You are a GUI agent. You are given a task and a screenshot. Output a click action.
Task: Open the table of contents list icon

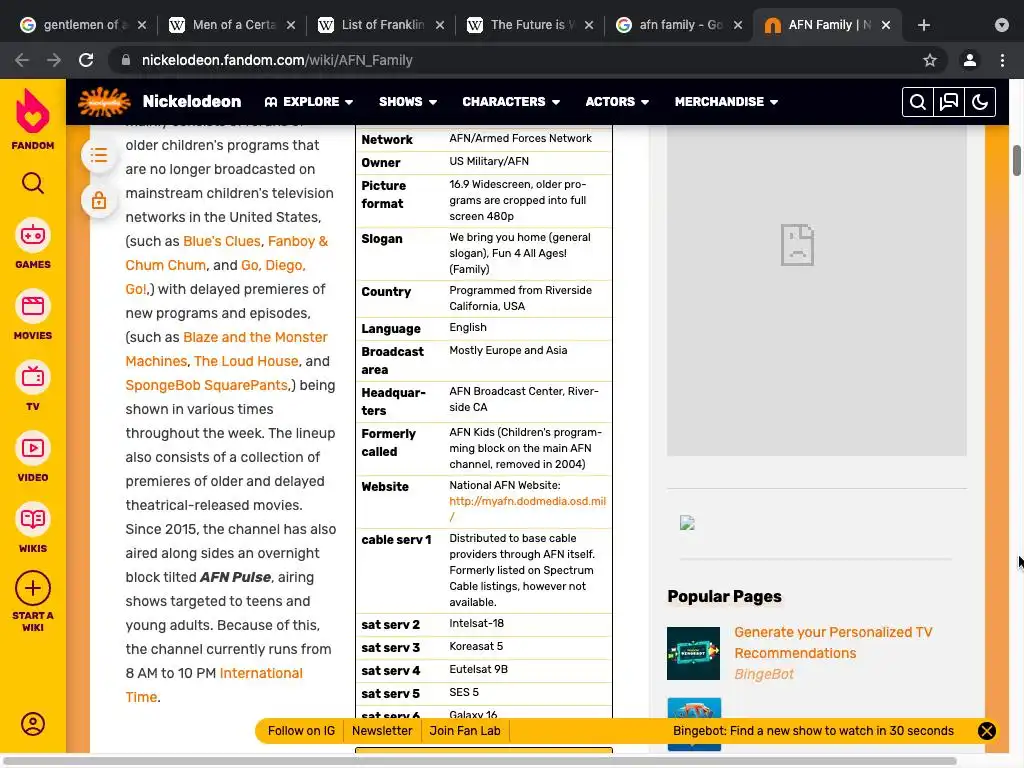(99, 155)
